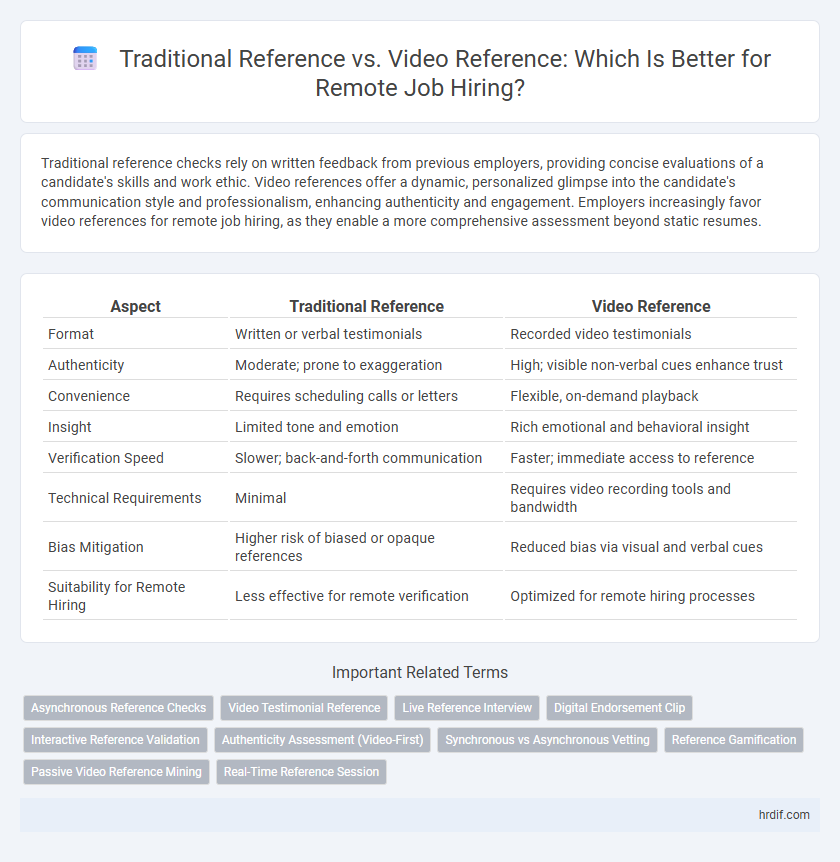Open the Video Testimonial Reference tag
This screenshot has height=862, width=840.
pos(304,708)
